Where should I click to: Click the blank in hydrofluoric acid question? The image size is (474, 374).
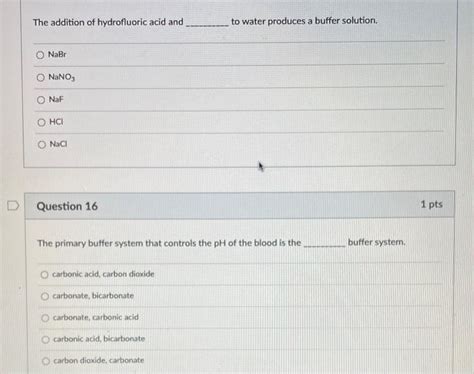point(207,23)
